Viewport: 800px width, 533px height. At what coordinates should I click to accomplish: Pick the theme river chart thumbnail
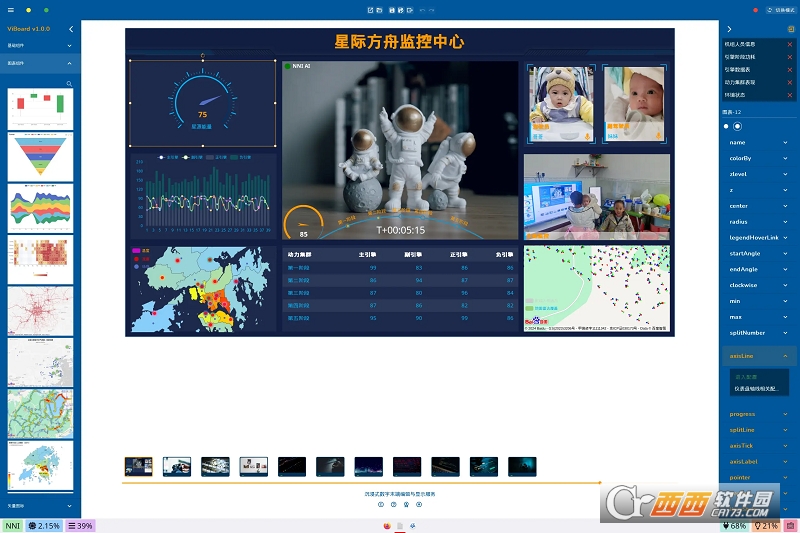tap(40, 208)
